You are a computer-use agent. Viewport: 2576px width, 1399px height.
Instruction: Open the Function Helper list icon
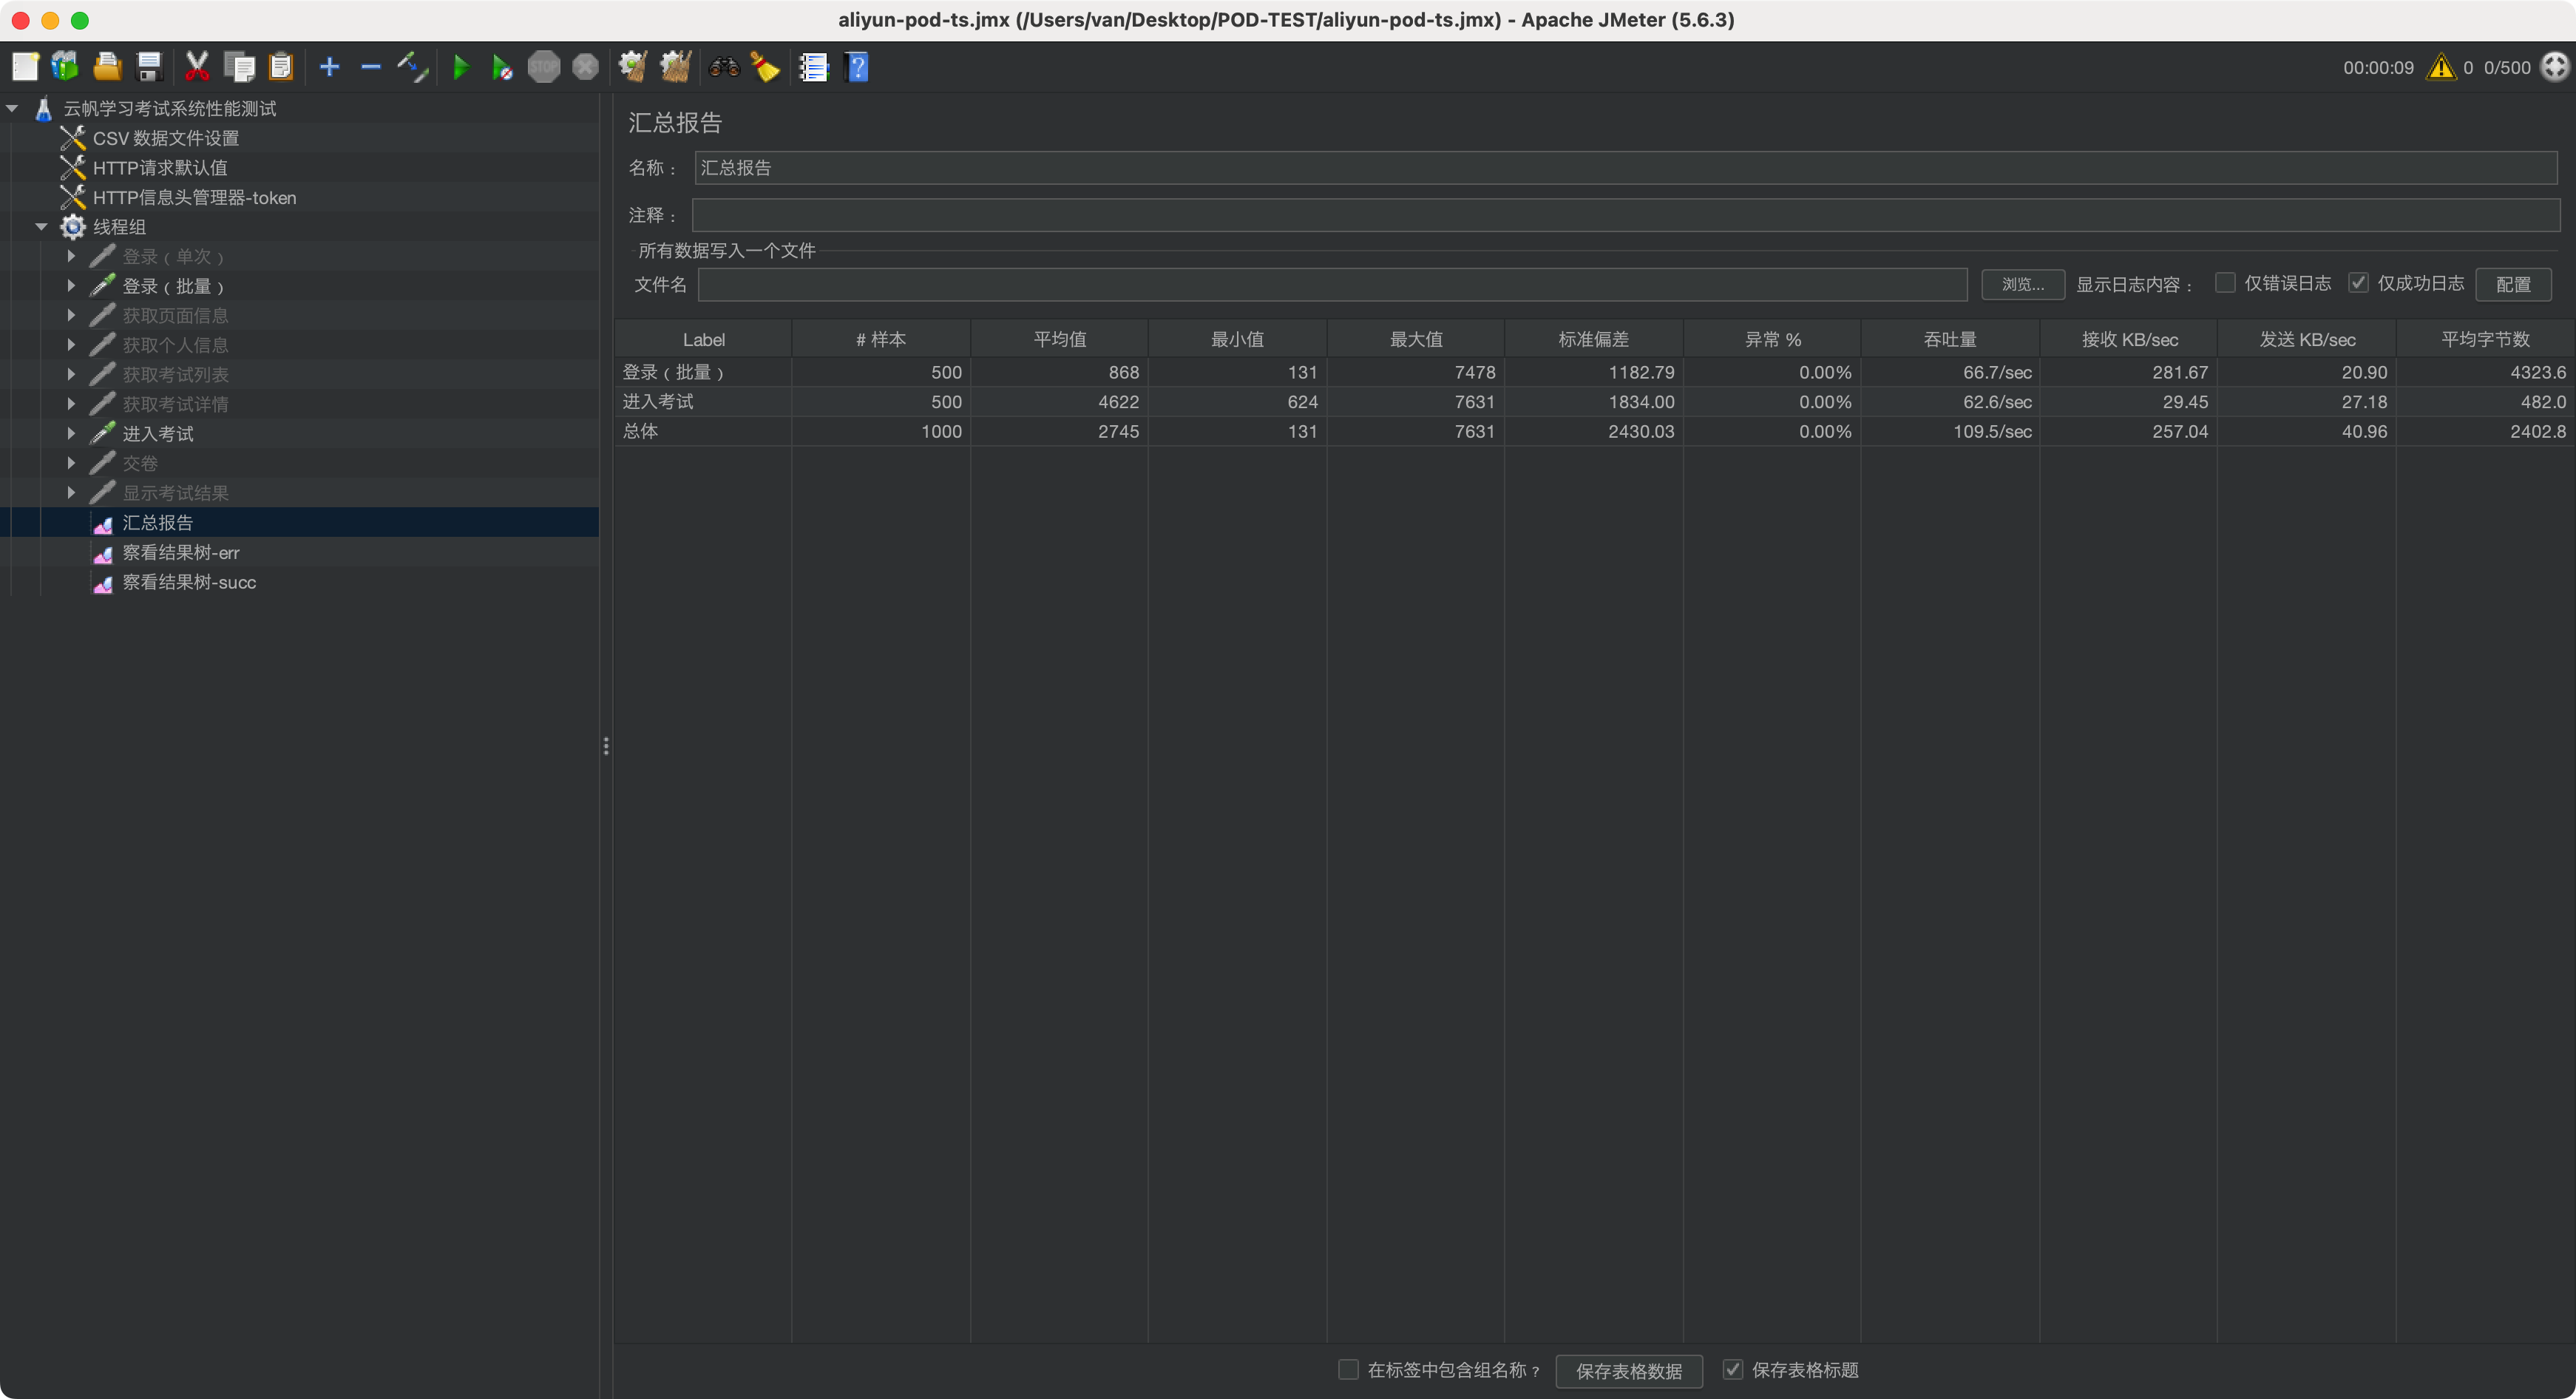coord(813,67)
